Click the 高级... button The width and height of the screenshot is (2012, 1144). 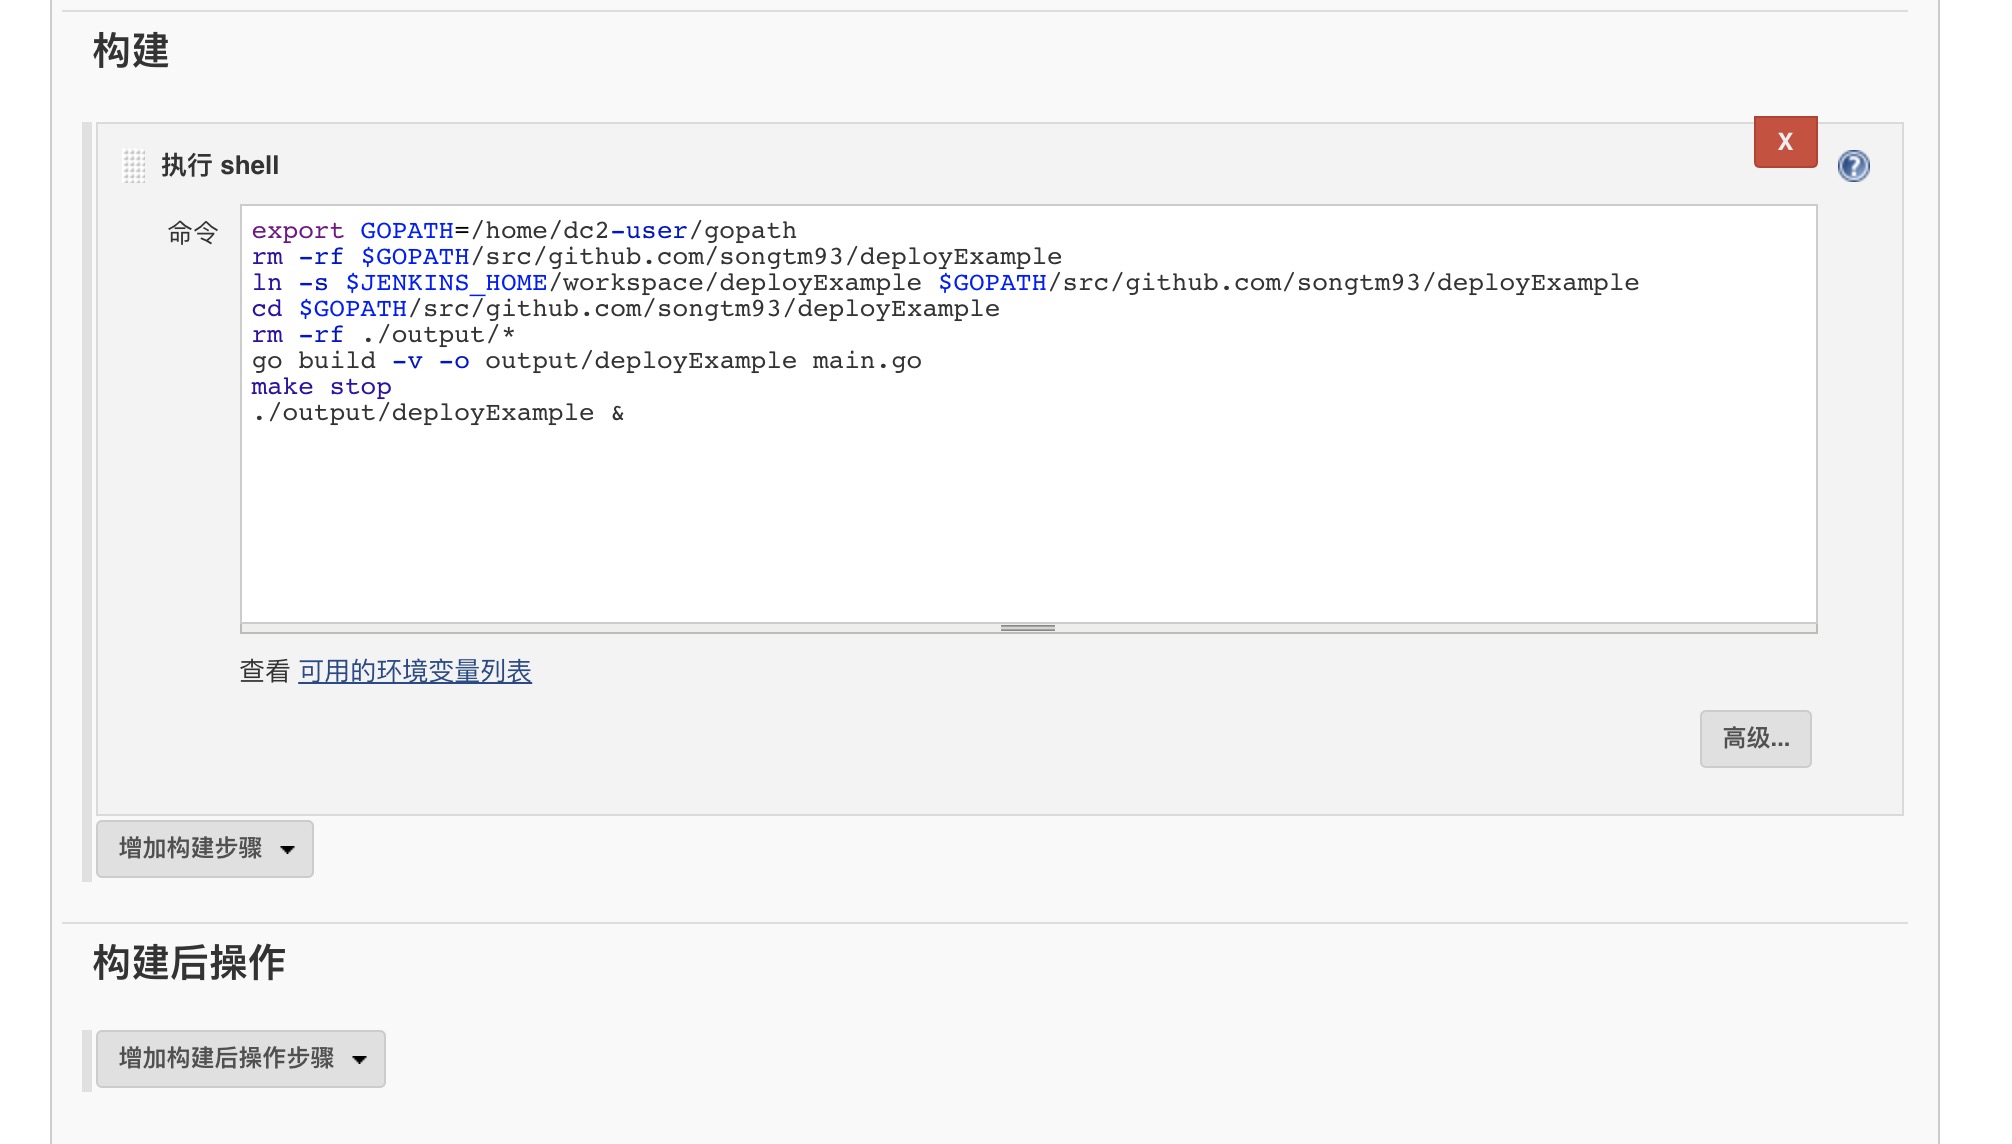1755,739
